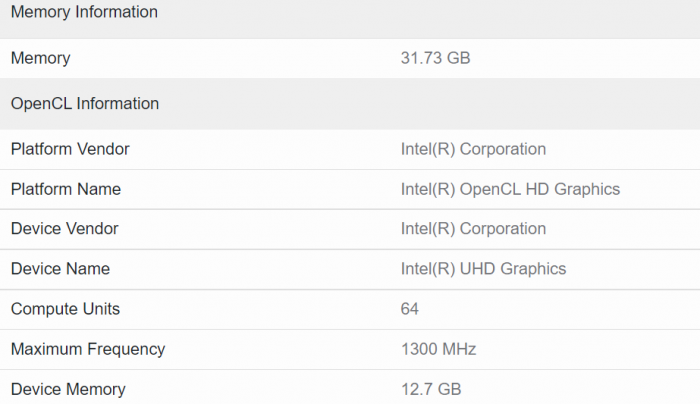Select the 31.73 GB memory value
700x404 pixels.
point(435,59)
